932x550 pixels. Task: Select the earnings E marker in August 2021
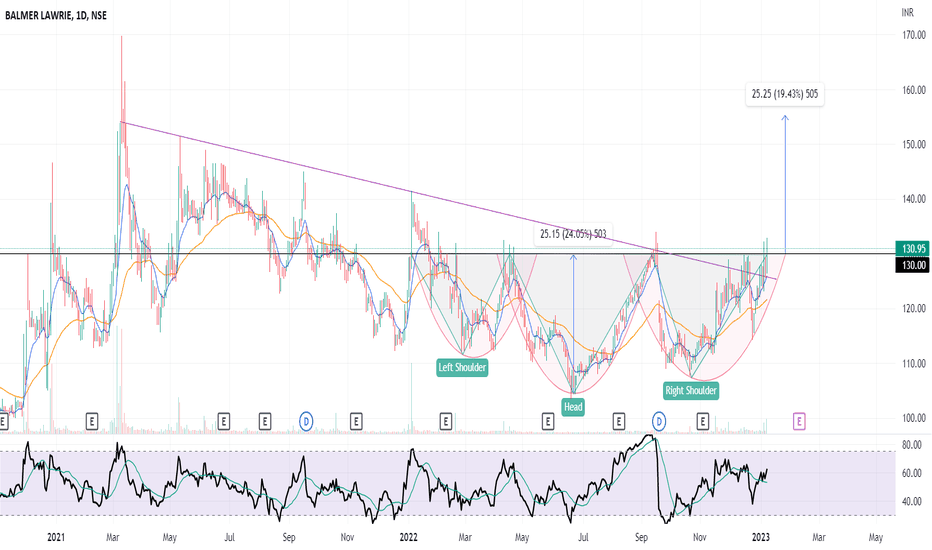point(265,422)
